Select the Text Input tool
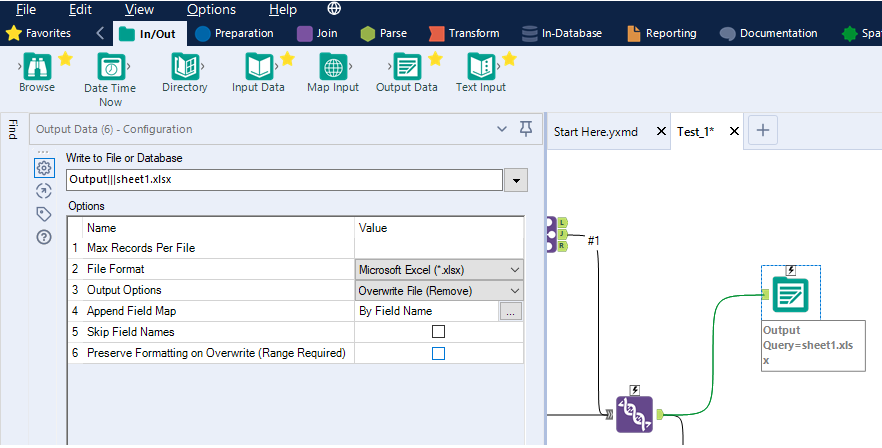 [x=480, y=67]
